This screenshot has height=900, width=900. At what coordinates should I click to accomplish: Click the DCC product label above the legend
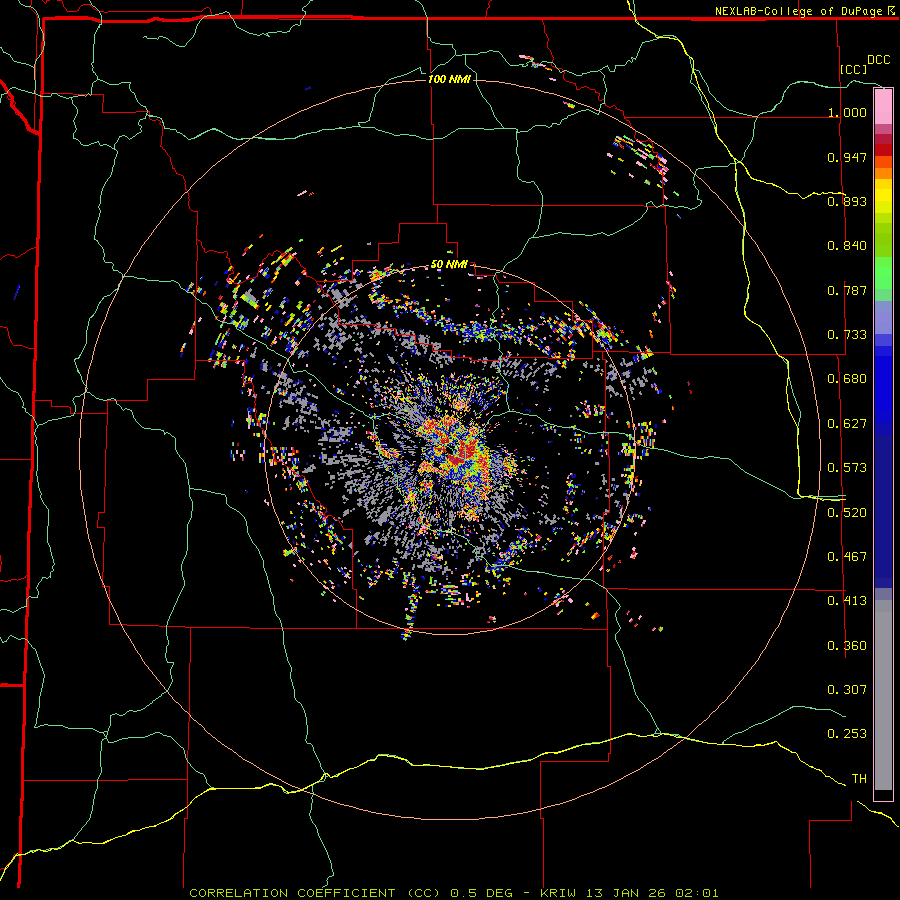pyautogui.click(x=878, y=60)
